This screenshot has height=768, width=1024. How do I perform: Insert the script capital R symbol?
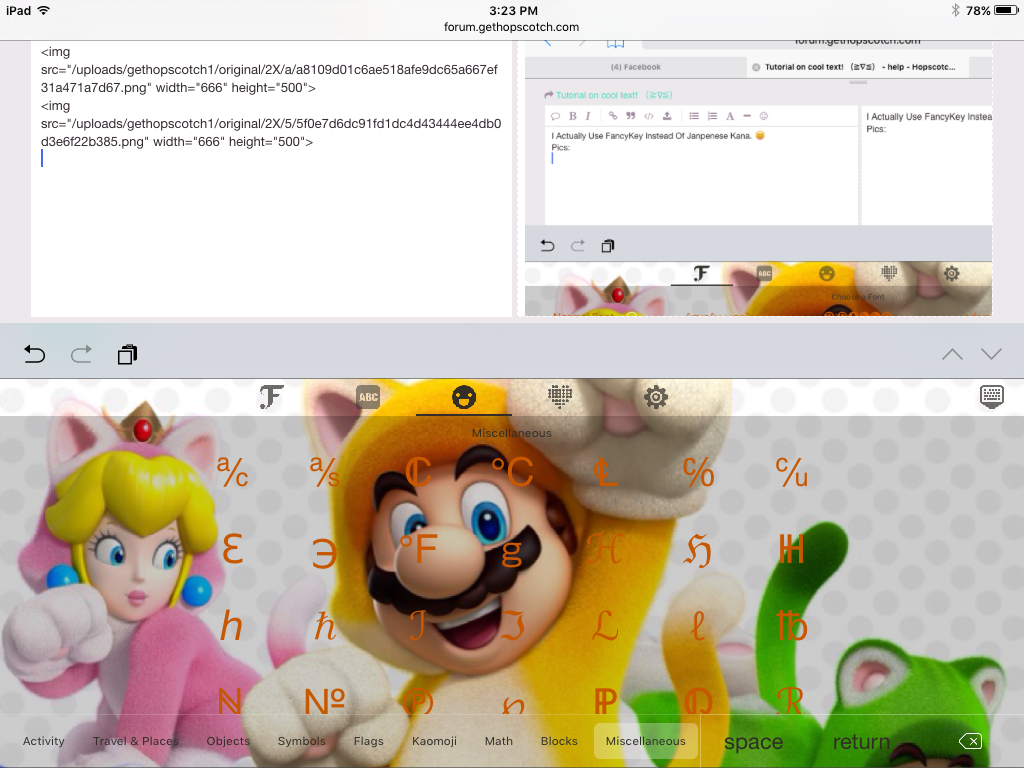coord(792,701)
